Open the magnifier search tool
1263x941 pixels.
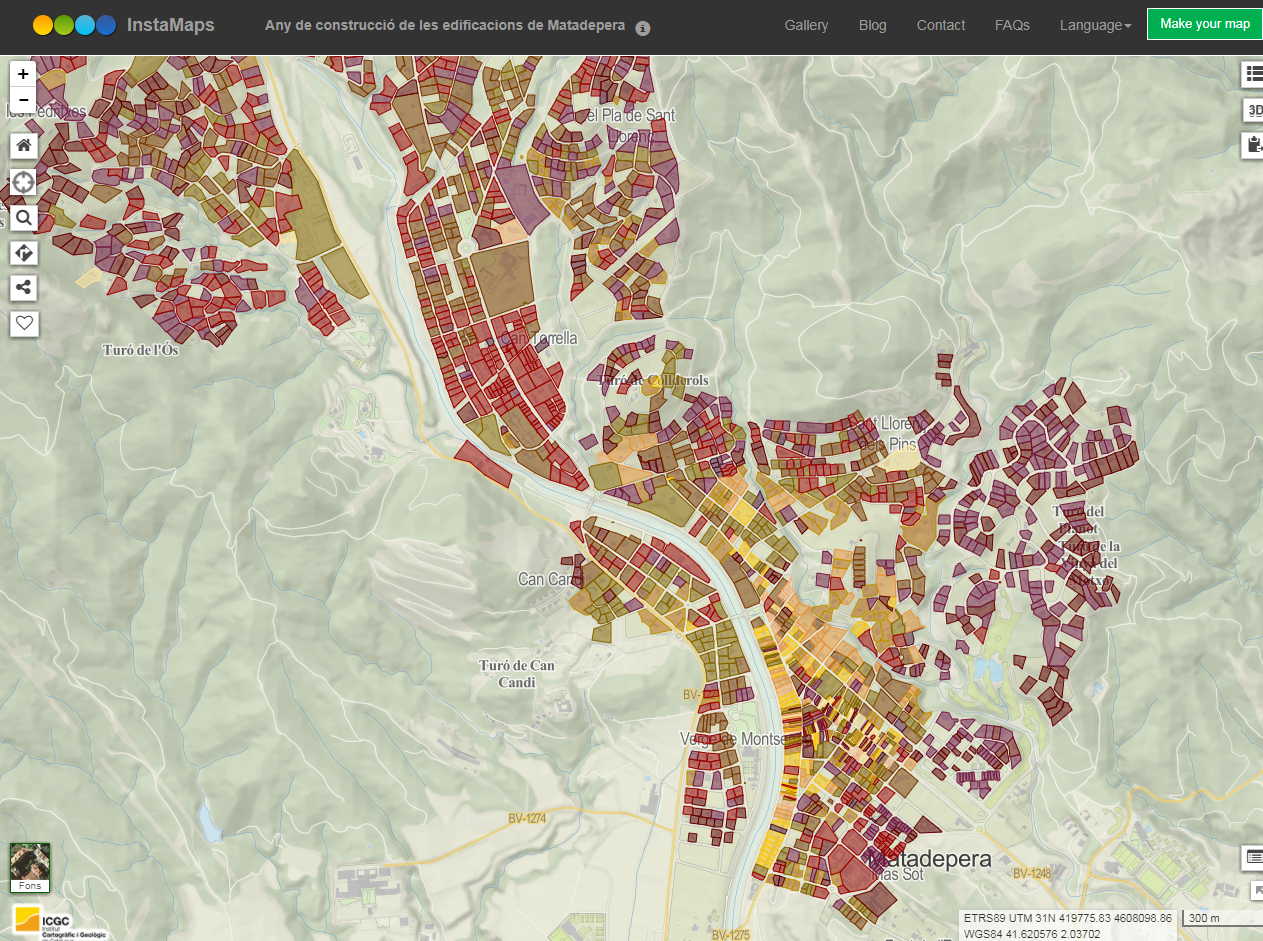[x=24, y=218]
